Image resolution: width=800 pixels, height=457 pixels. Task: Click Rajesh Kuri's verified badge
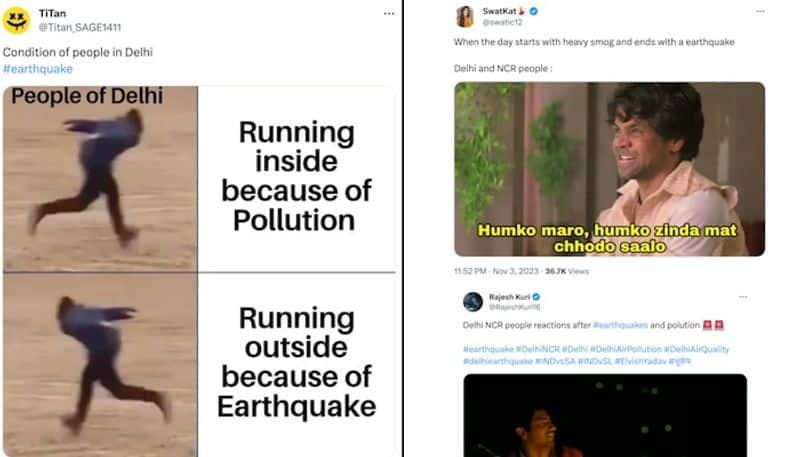(536, 297)
